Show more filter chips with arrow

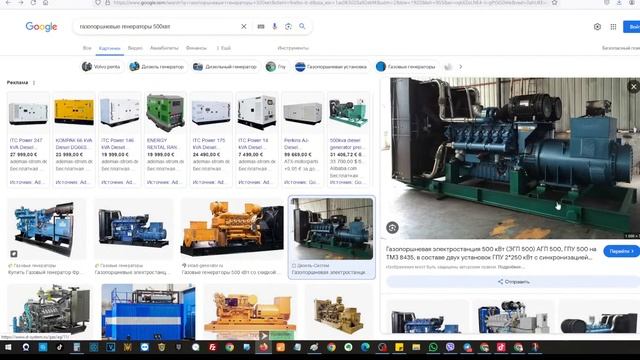(x=460, y=67)
